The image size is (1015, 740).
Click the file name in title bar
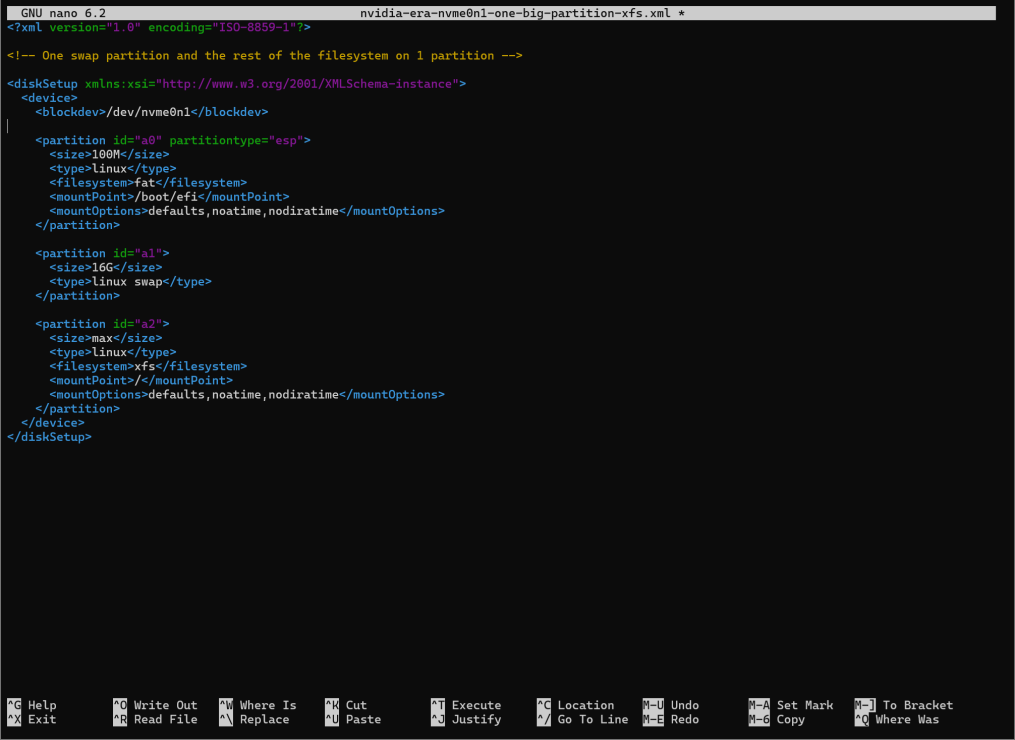[x=515, y=13]
